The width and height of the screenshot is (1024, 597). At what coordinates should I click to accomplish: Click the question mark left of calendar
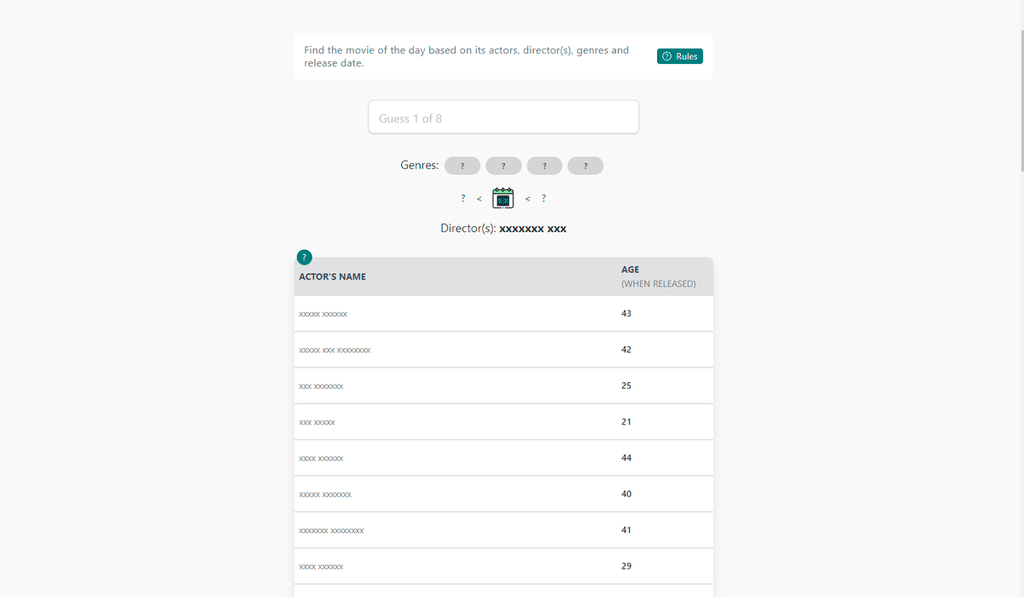pos(463,199)
